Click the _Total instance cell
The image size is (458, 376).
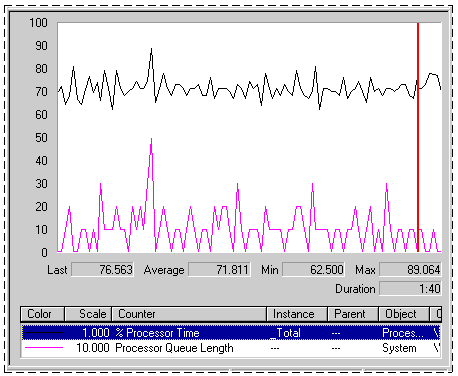tap(288, 333)
